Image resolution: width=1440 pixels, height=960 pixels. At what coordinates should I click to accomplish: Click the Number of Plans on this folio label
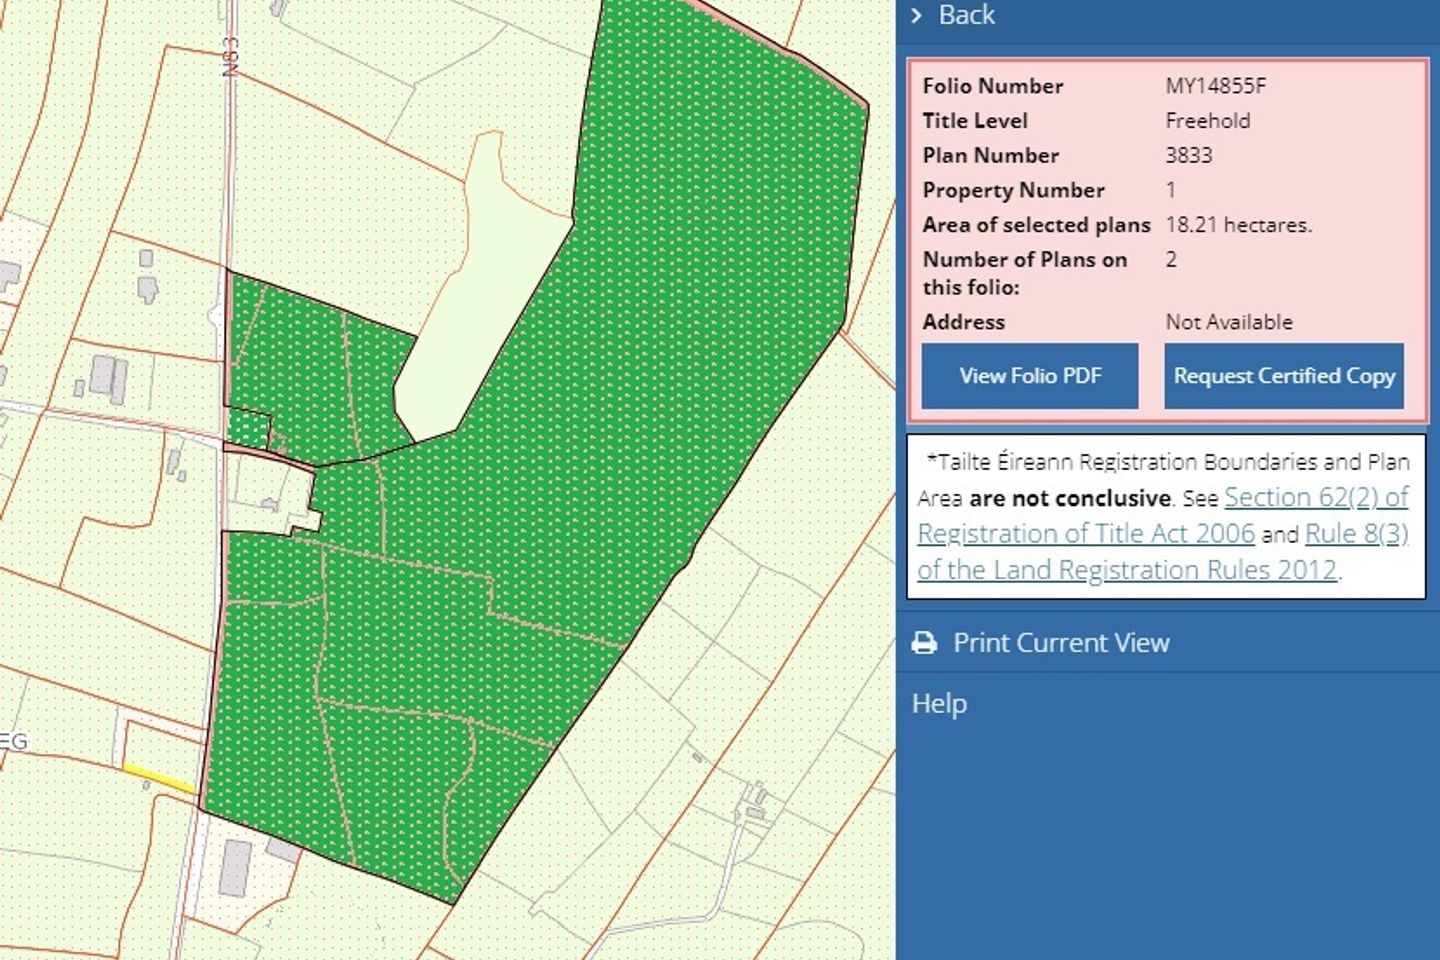pos(1025,273)
